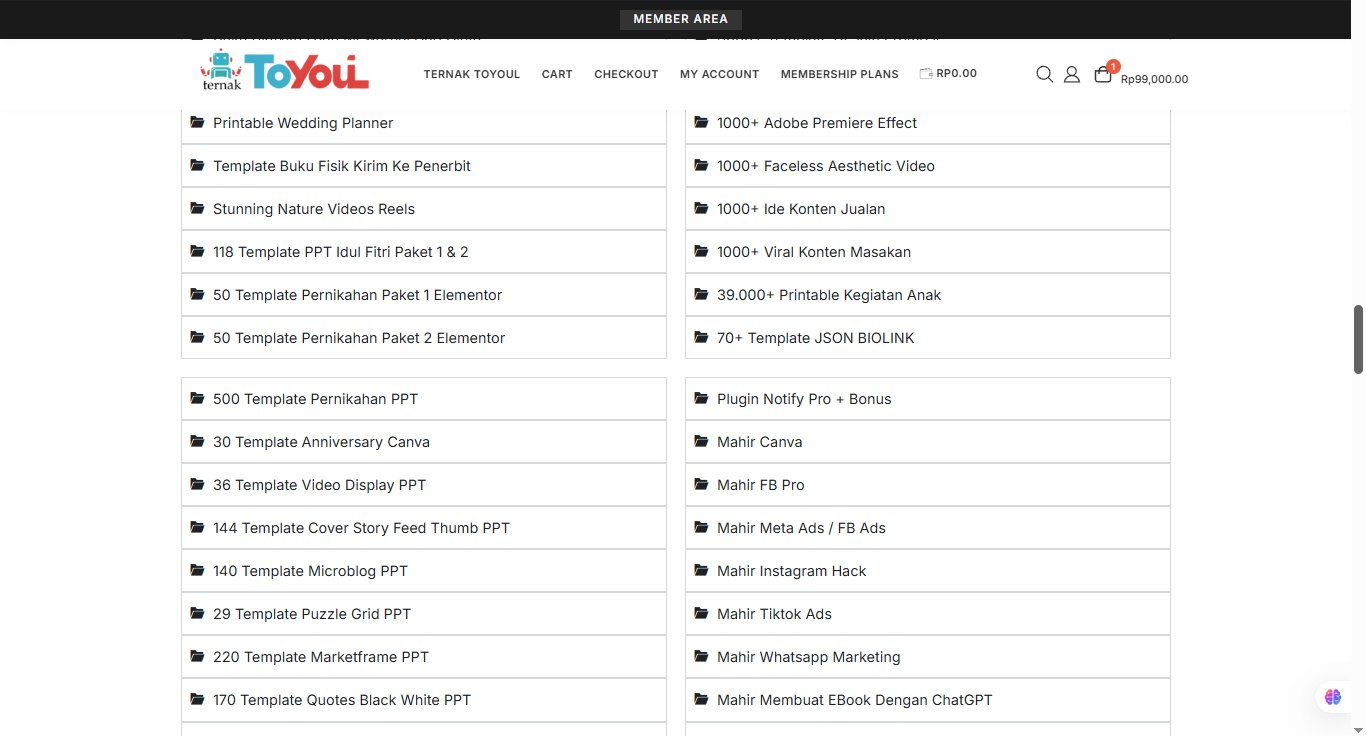The width and height of the screenshot is (1366, 736).
Task: Click folder icon beside 220 Template Marketframe PPT
Action: (x=197, y=657)
